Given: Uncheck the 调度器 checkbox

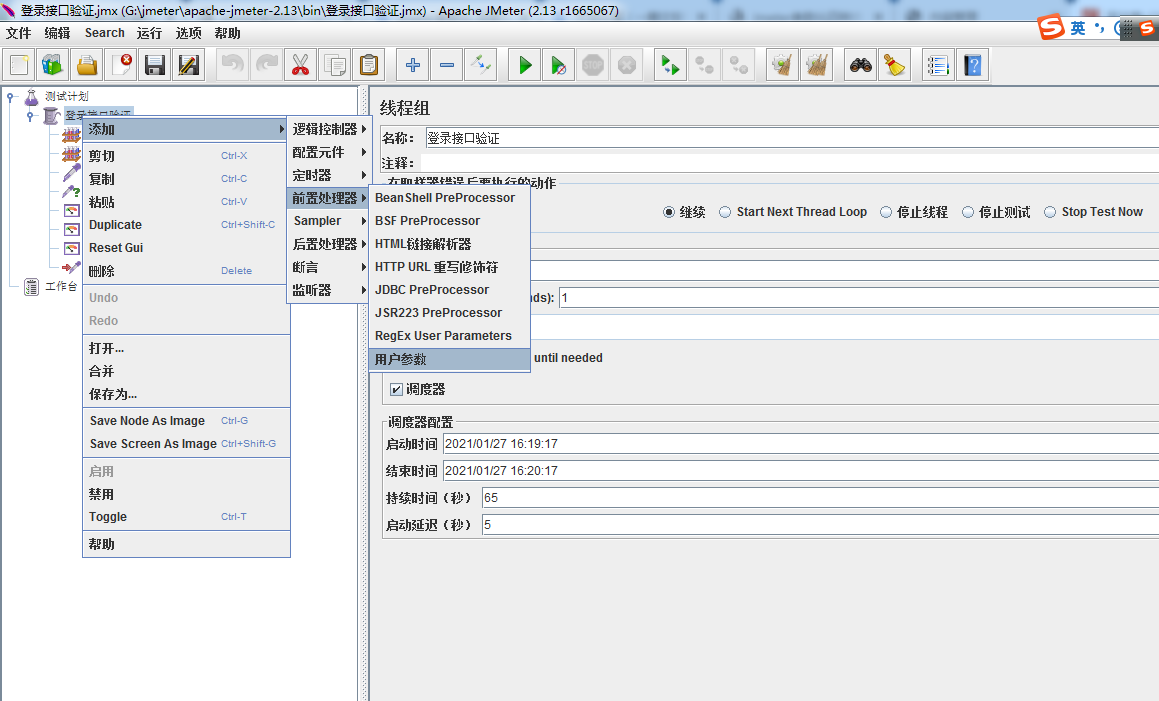Looking at the screenshot, I should (396, 390).
